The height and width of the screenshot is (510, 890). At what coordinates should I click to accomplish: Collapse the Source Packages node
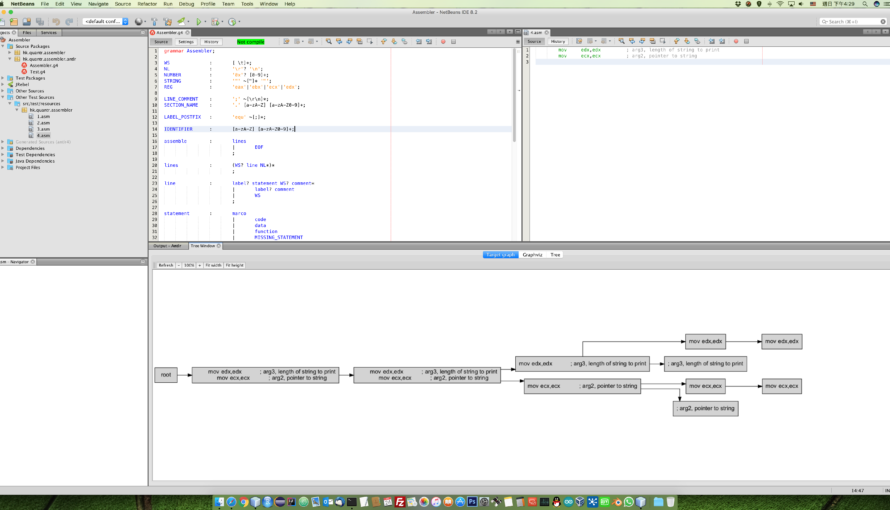(3, 47)
